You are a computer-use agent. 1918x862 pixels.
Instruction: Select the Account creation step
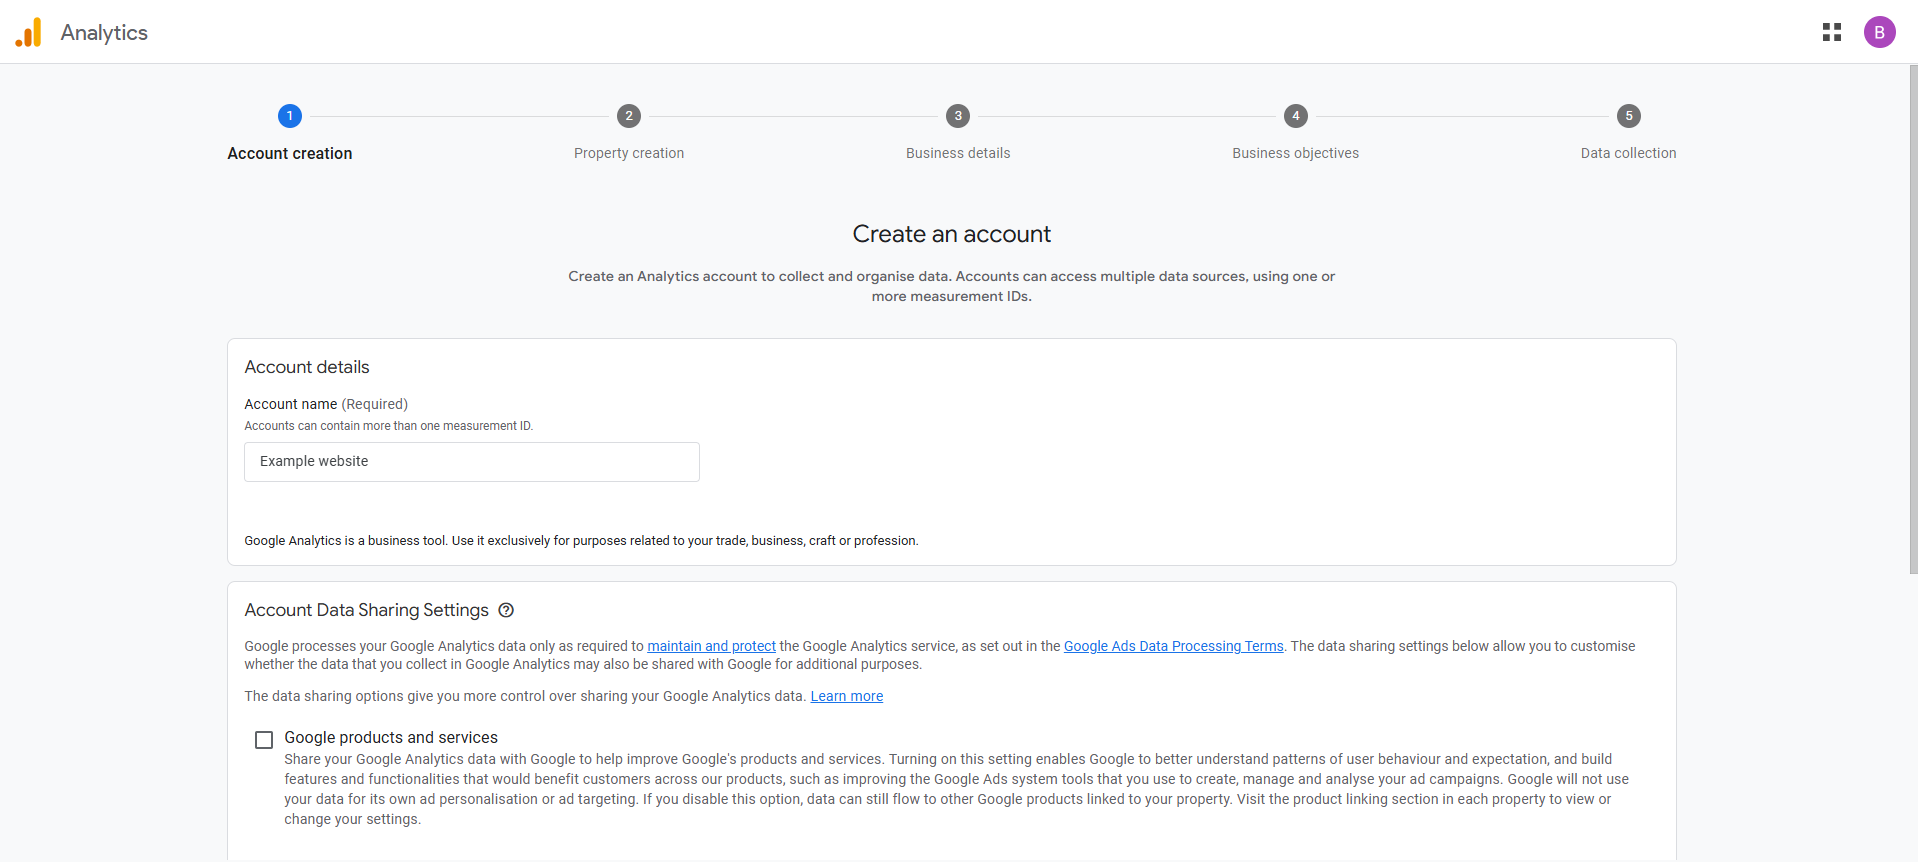290,153
